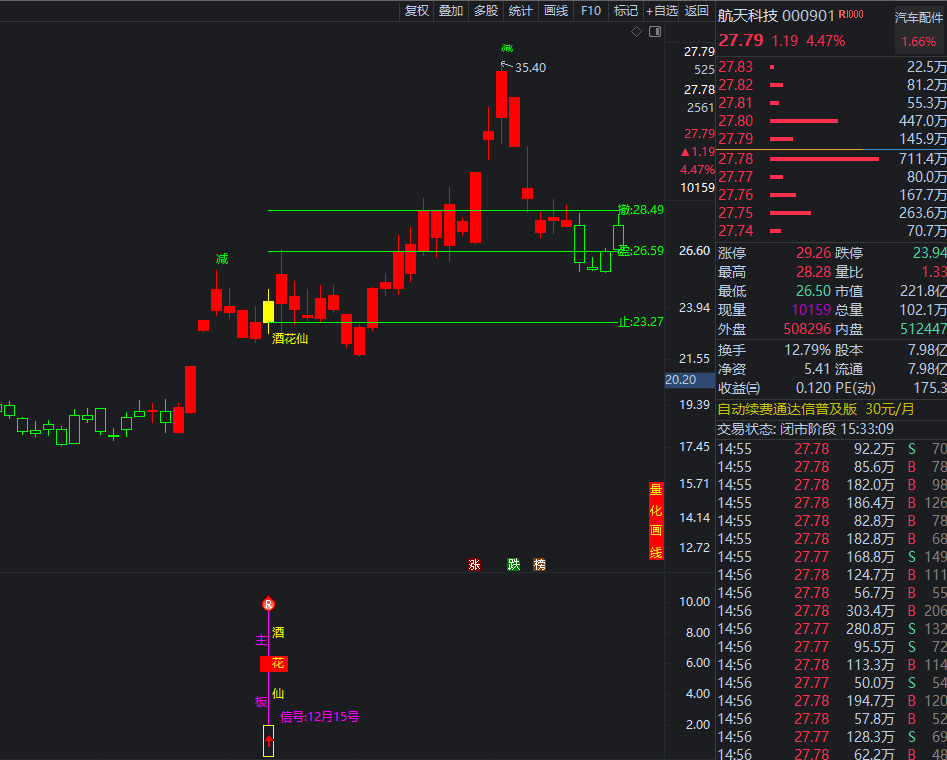This screenshot has width=947, height=760.
Task: Click the green 跌 marker icon
Action: pyautogui.click(x=513, y=564)
